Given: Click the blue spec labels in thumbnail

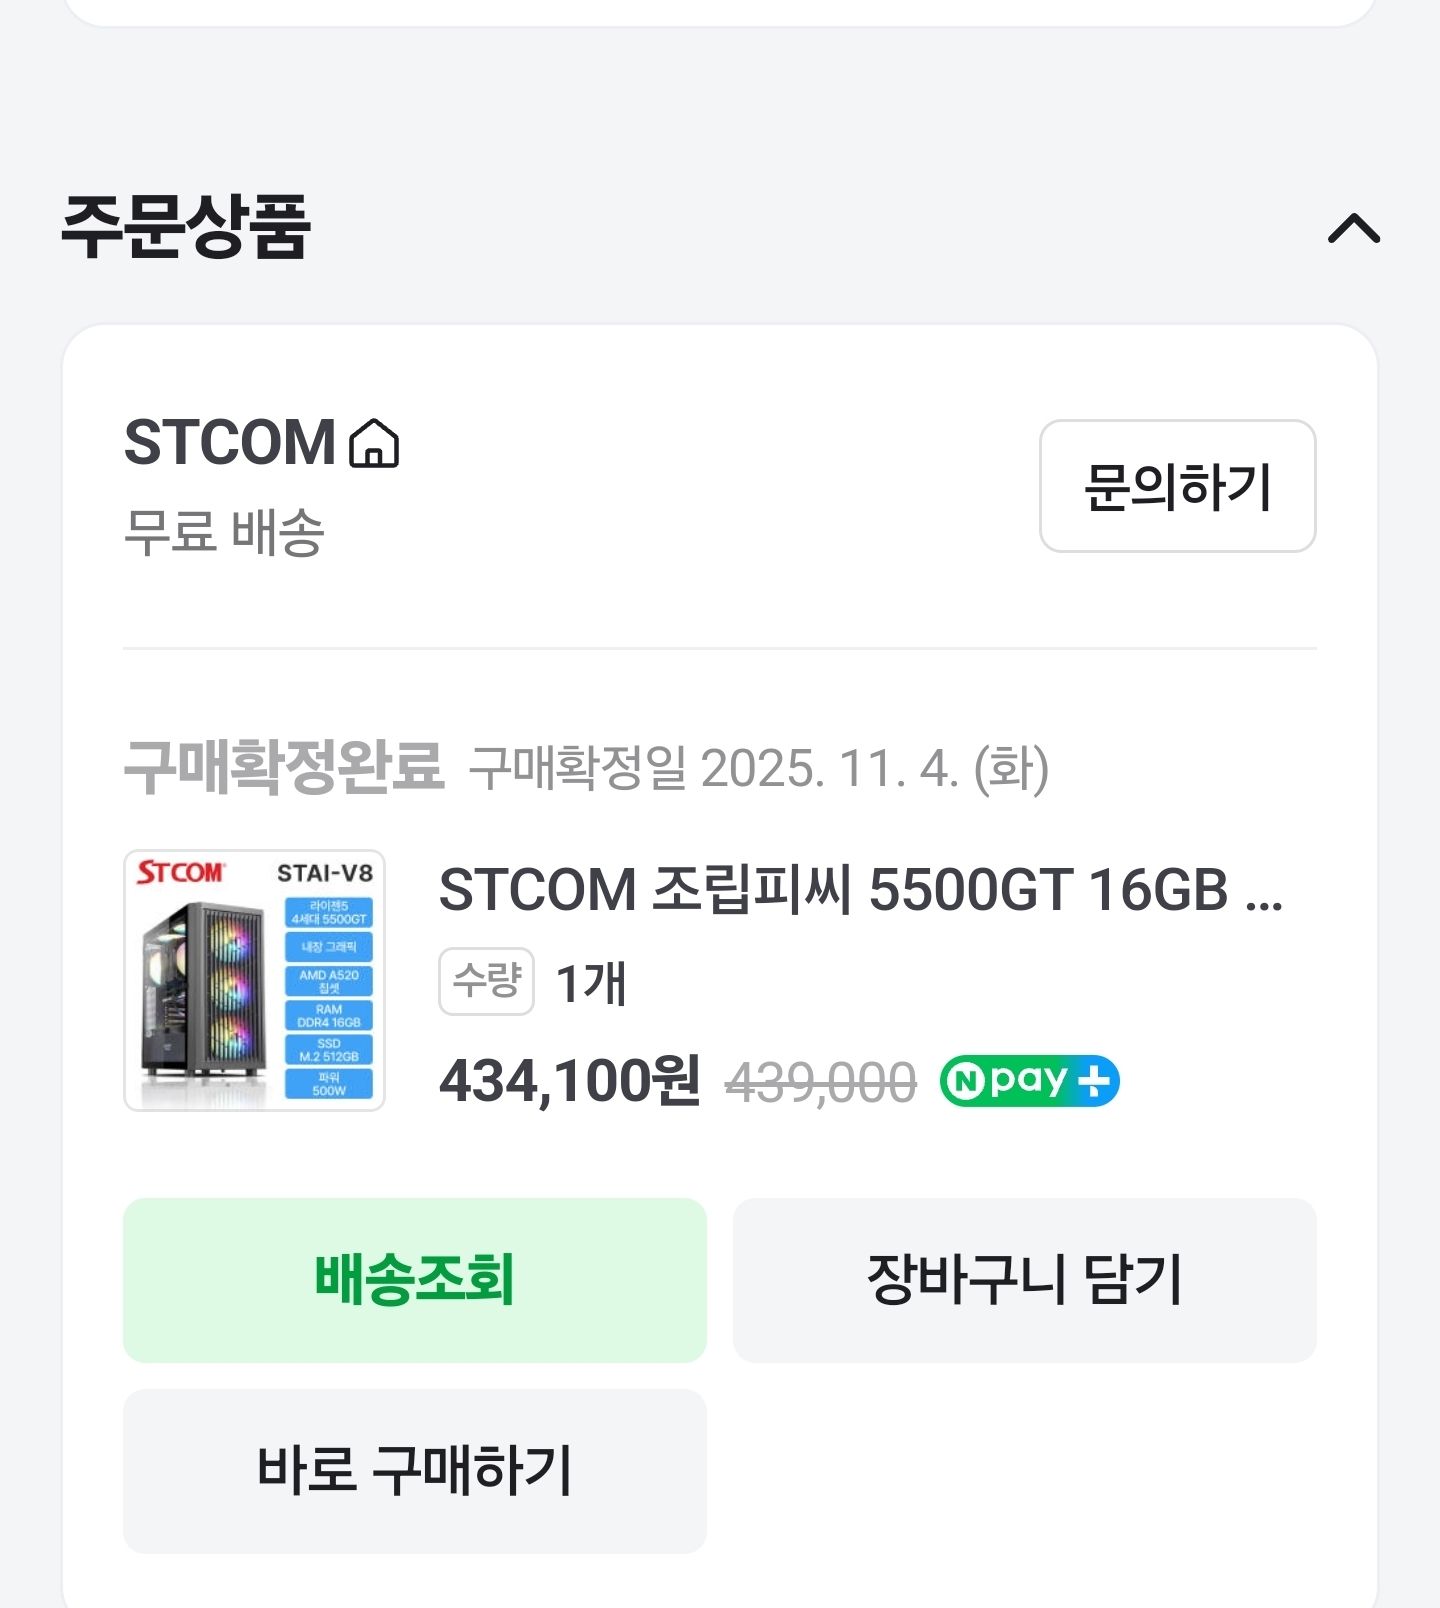Looking at the screenshot, I should pos(329,1000).
